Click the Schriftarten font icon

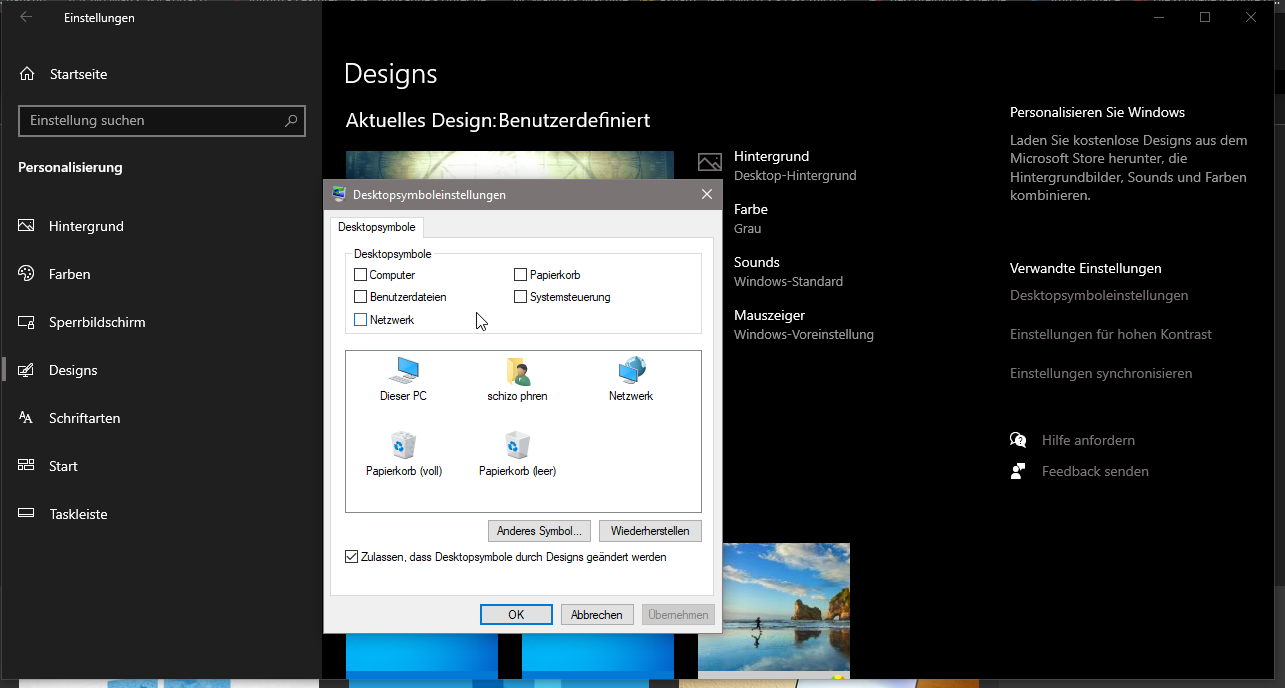[x=27, y=418]
